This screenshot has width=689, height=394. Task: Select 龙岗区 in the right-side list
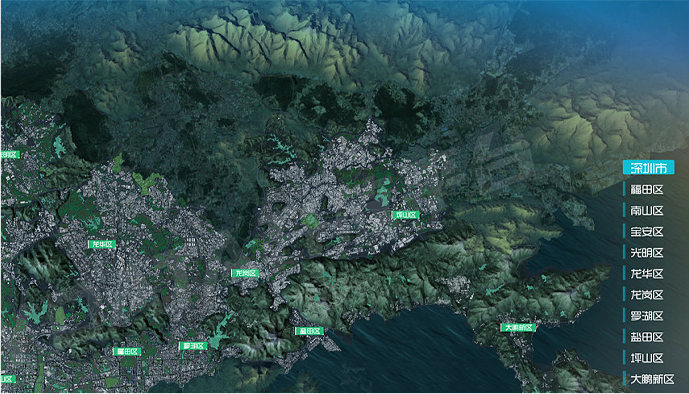point(646,295)
